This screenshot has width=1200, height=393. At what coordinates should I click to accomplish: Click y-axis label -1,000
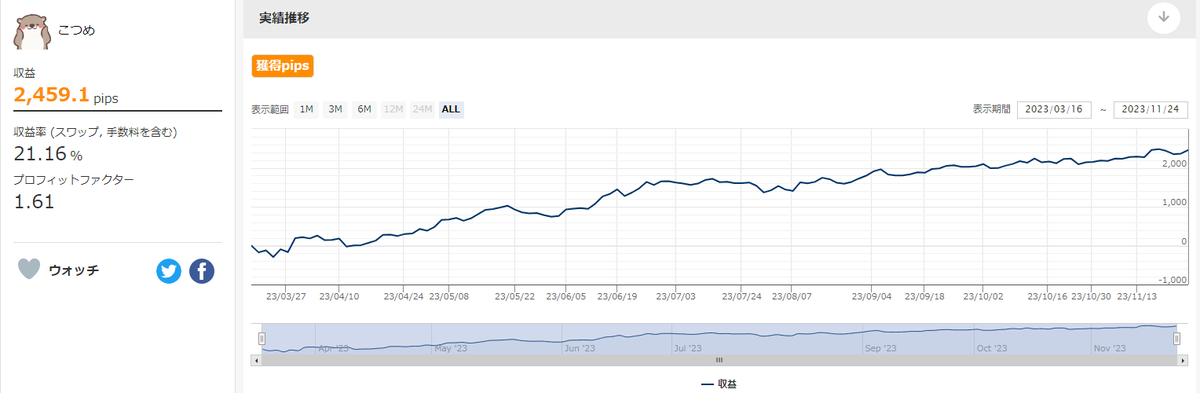click(x=1172, y=280)
